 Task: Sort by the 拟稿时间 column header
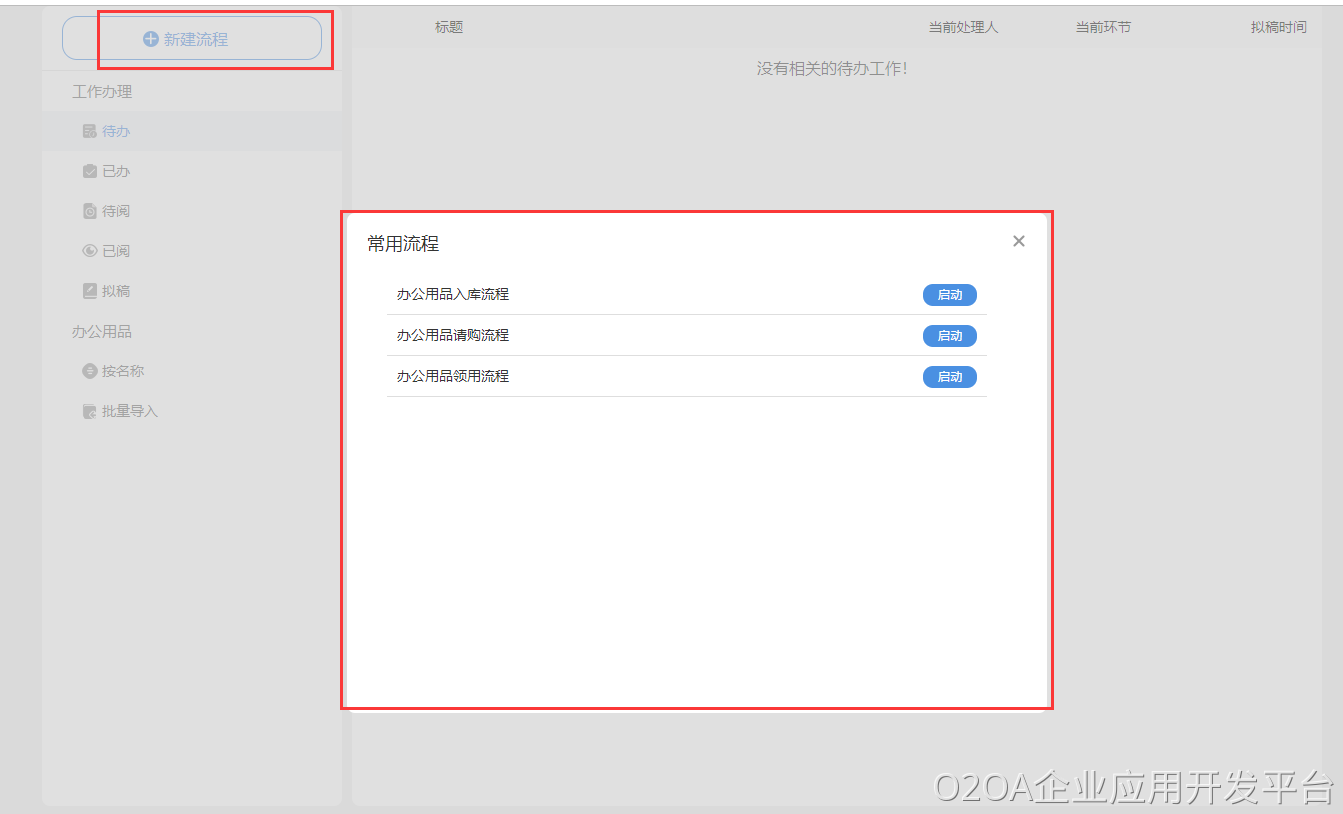1278,27
